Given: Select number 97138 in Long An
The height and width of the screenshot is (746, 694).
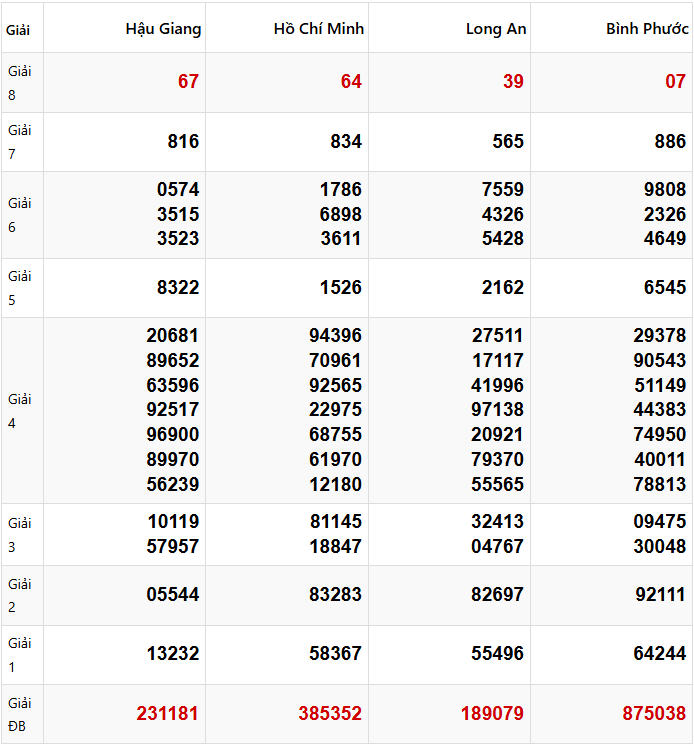Looking at the screenshot, I should pos(498,410).
